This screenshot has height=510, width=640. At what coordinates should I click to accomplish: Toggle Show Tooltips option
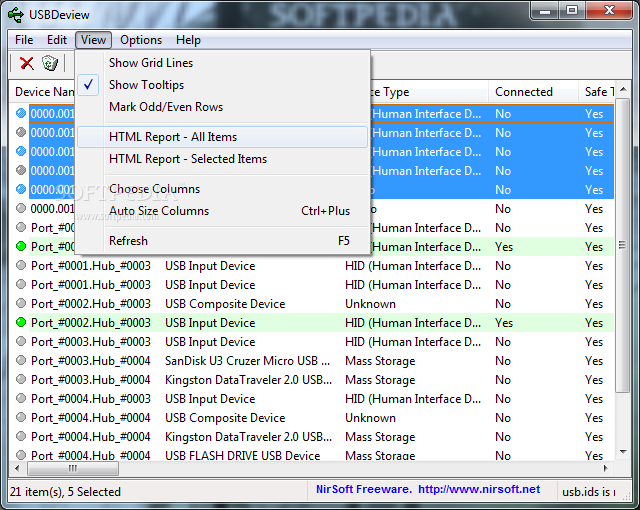pyautogui.click(x=223, y=85)
